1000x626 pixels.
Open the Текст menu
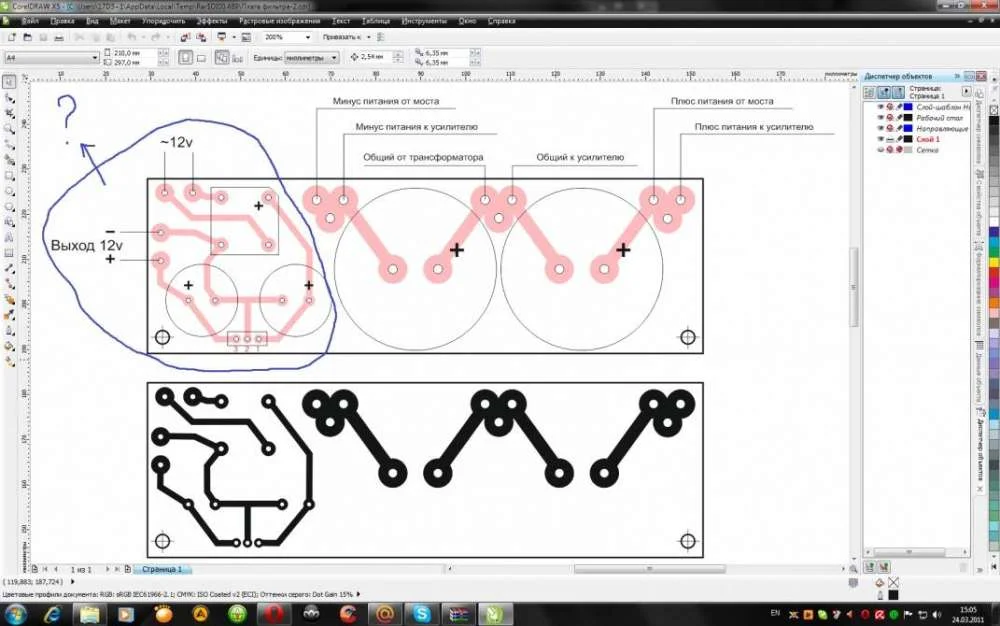coord(341,21)
